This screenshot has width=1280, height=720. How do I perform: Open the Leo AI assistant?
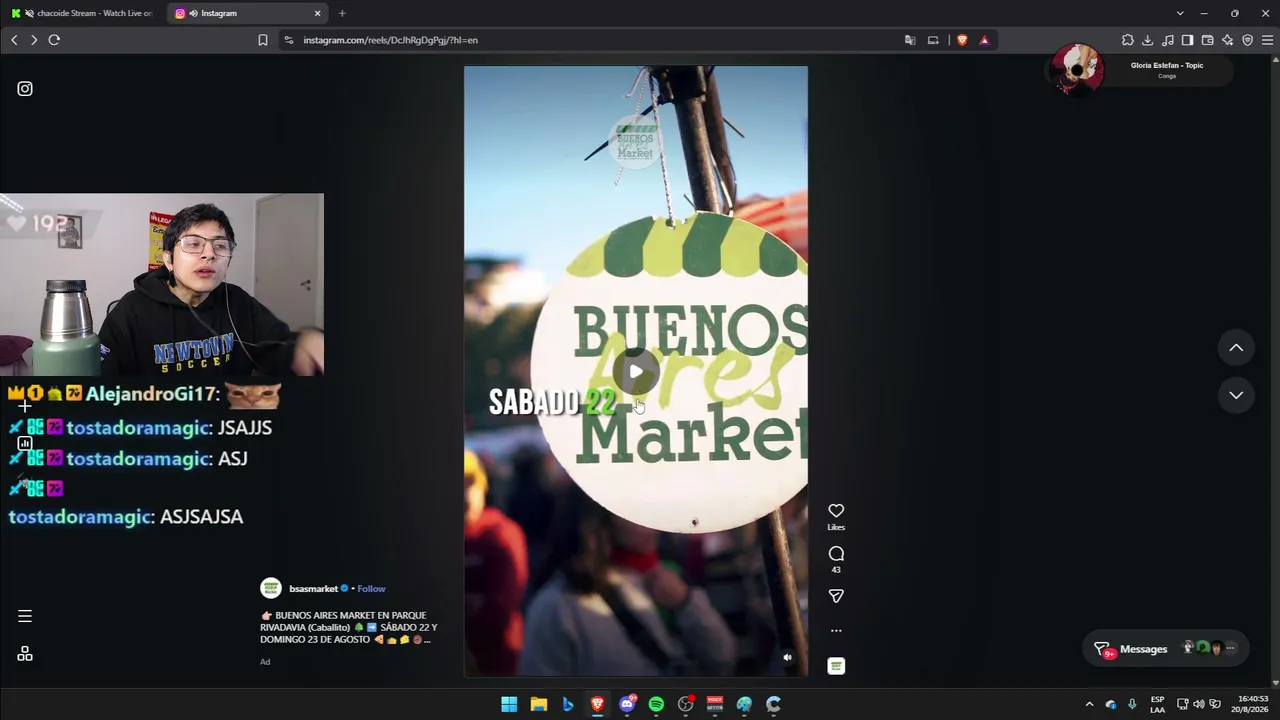coord(1228,40)
